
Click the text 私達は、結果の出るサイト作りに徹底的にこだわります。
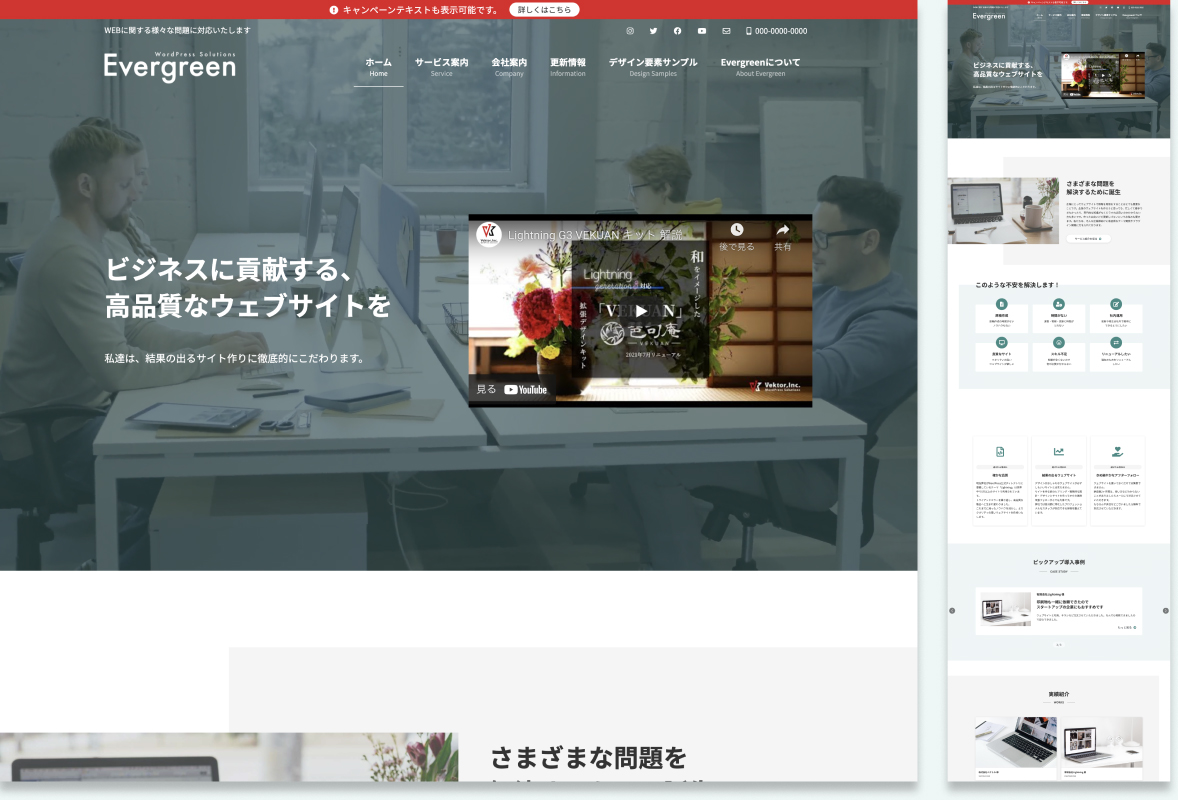click(236, 358)
